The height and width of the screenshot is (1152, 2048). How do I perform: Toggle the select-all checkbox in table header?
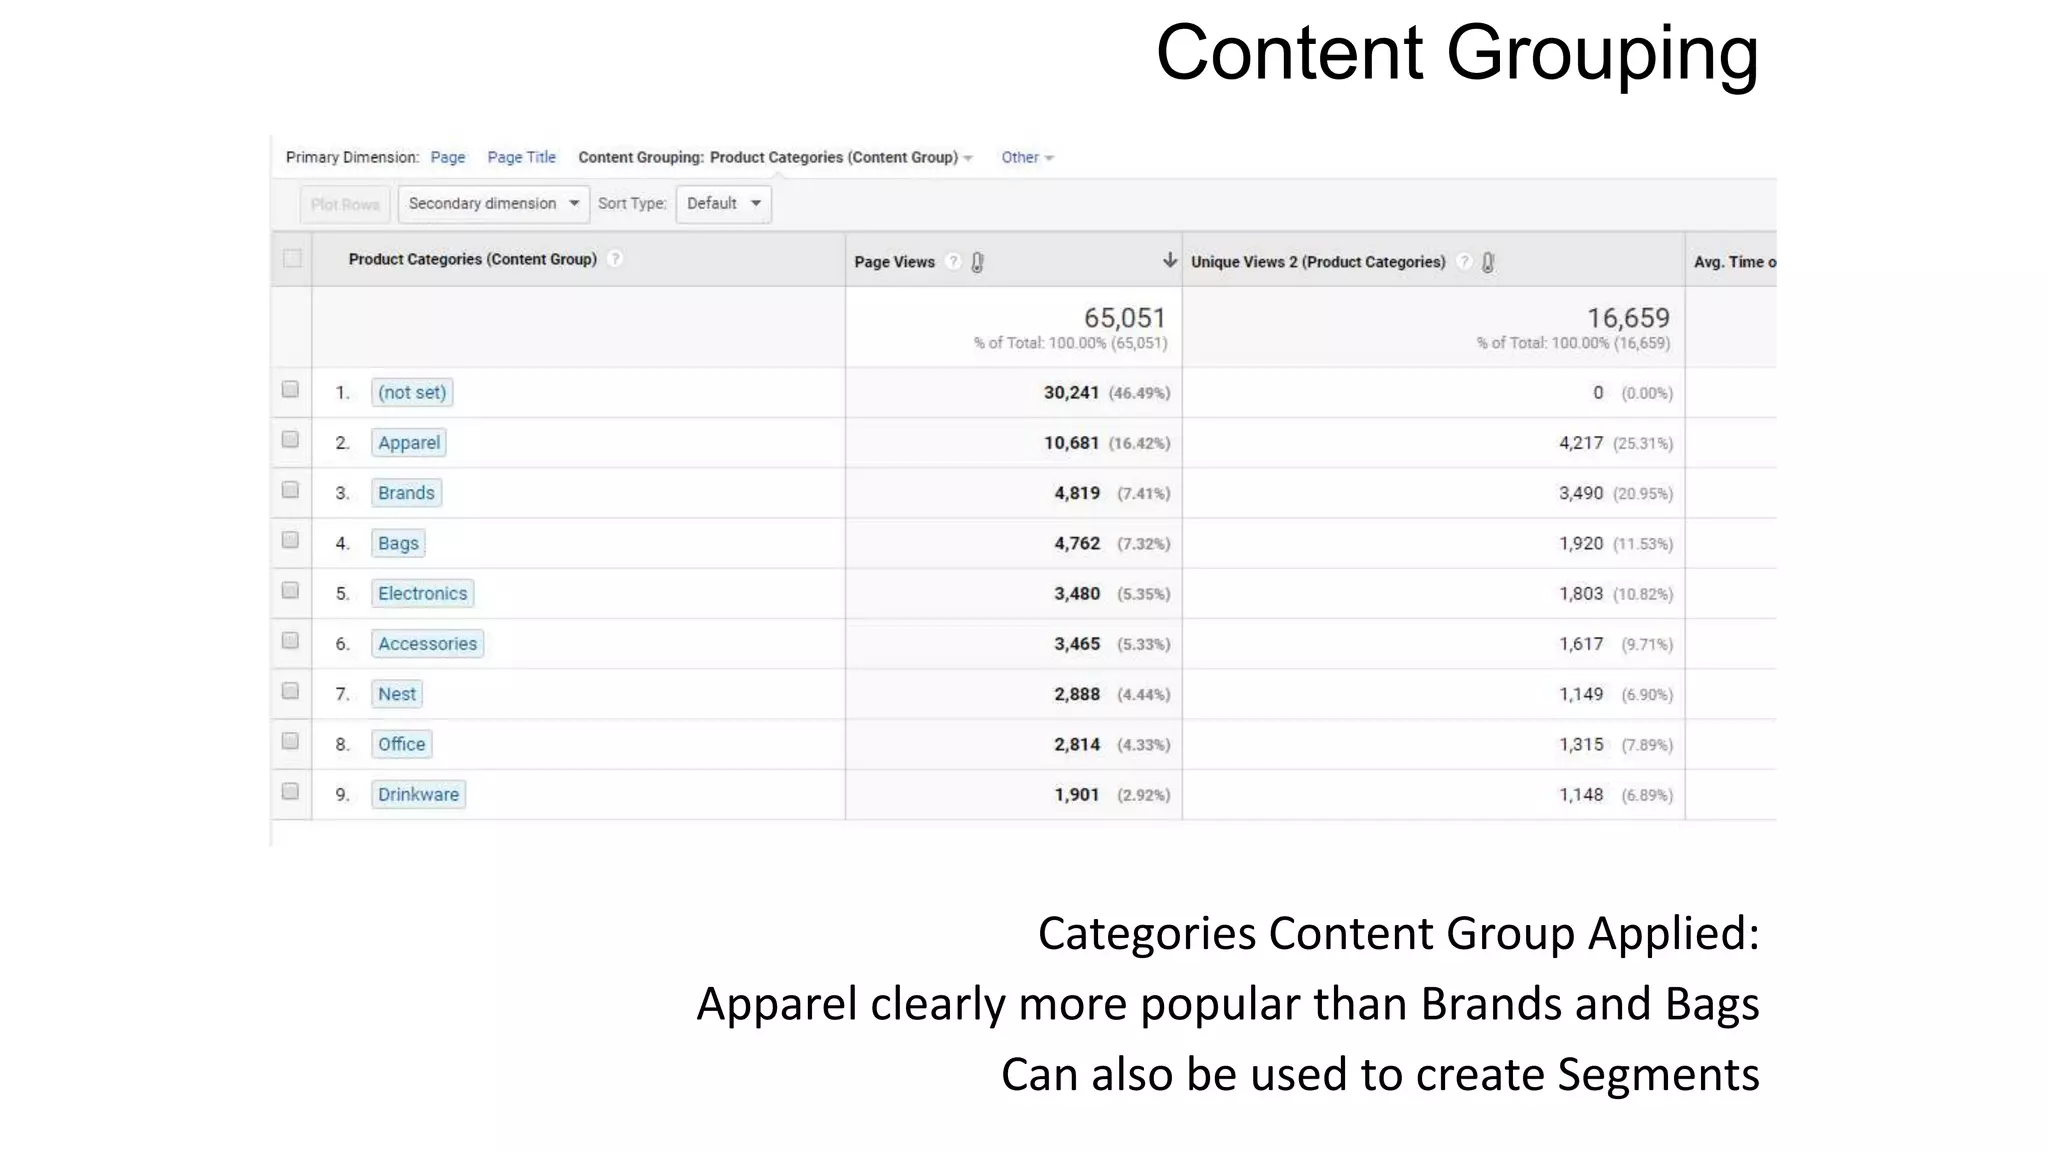point(292,259)
